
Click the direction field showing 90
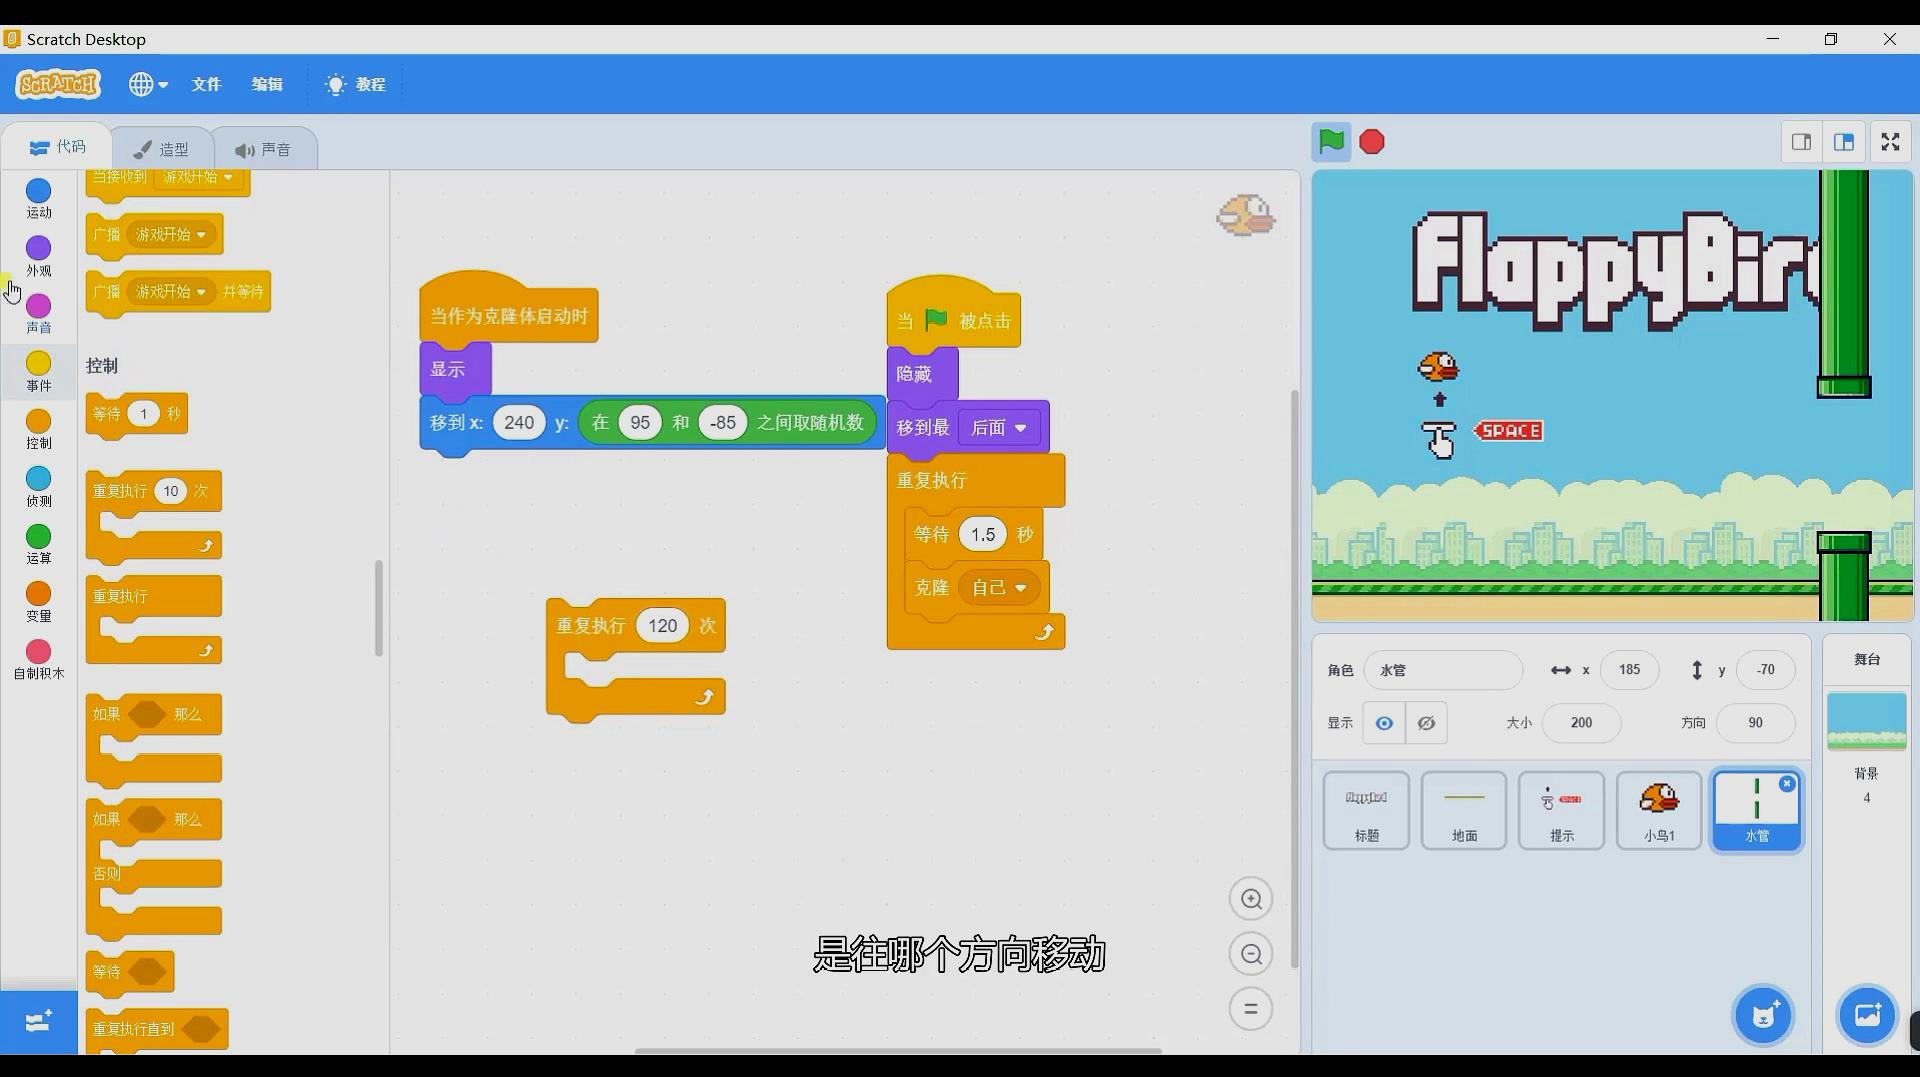[1755, 723]
